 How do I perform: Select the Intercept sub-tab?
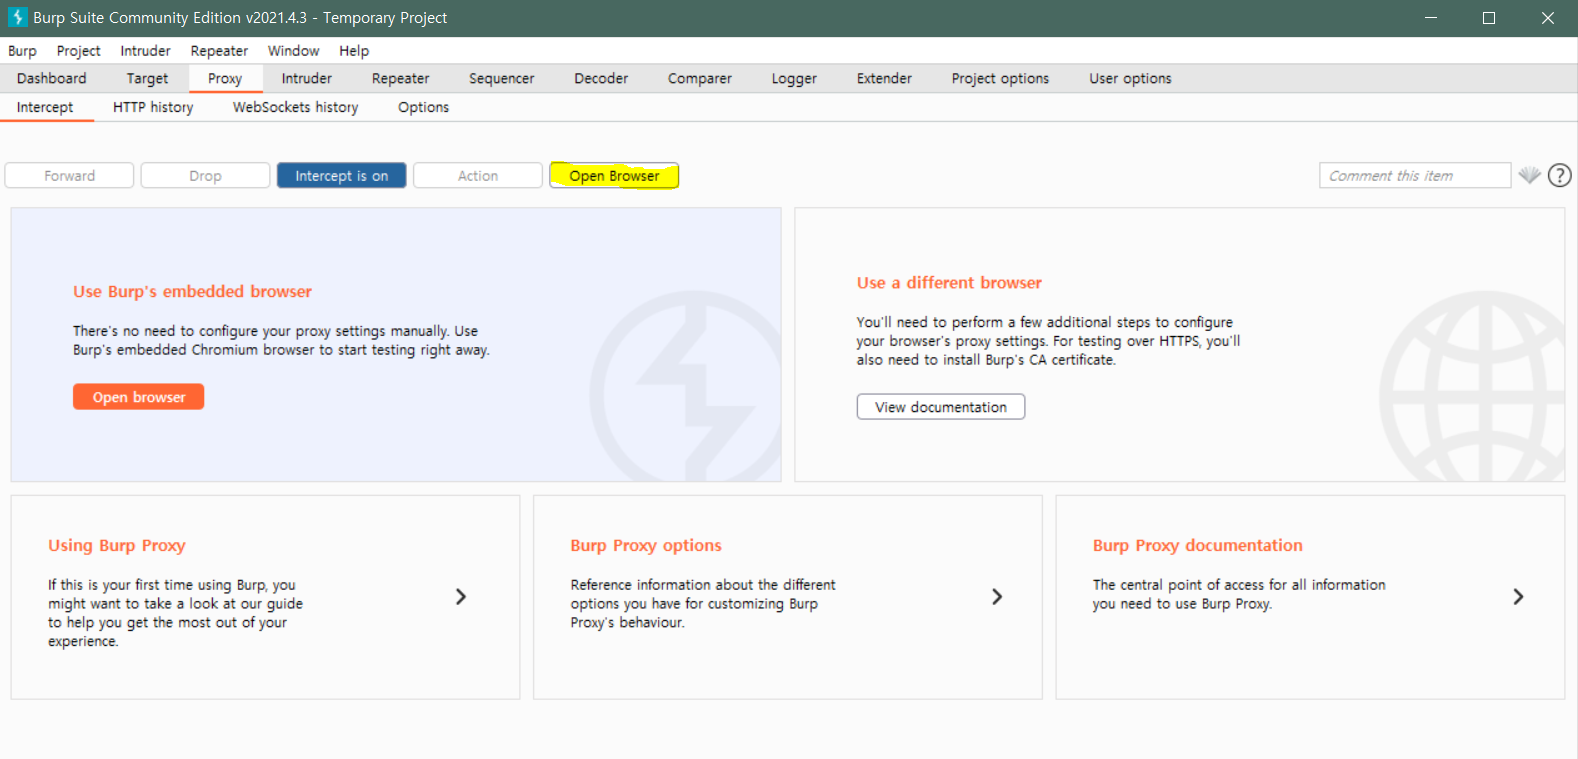coord(45,107)
